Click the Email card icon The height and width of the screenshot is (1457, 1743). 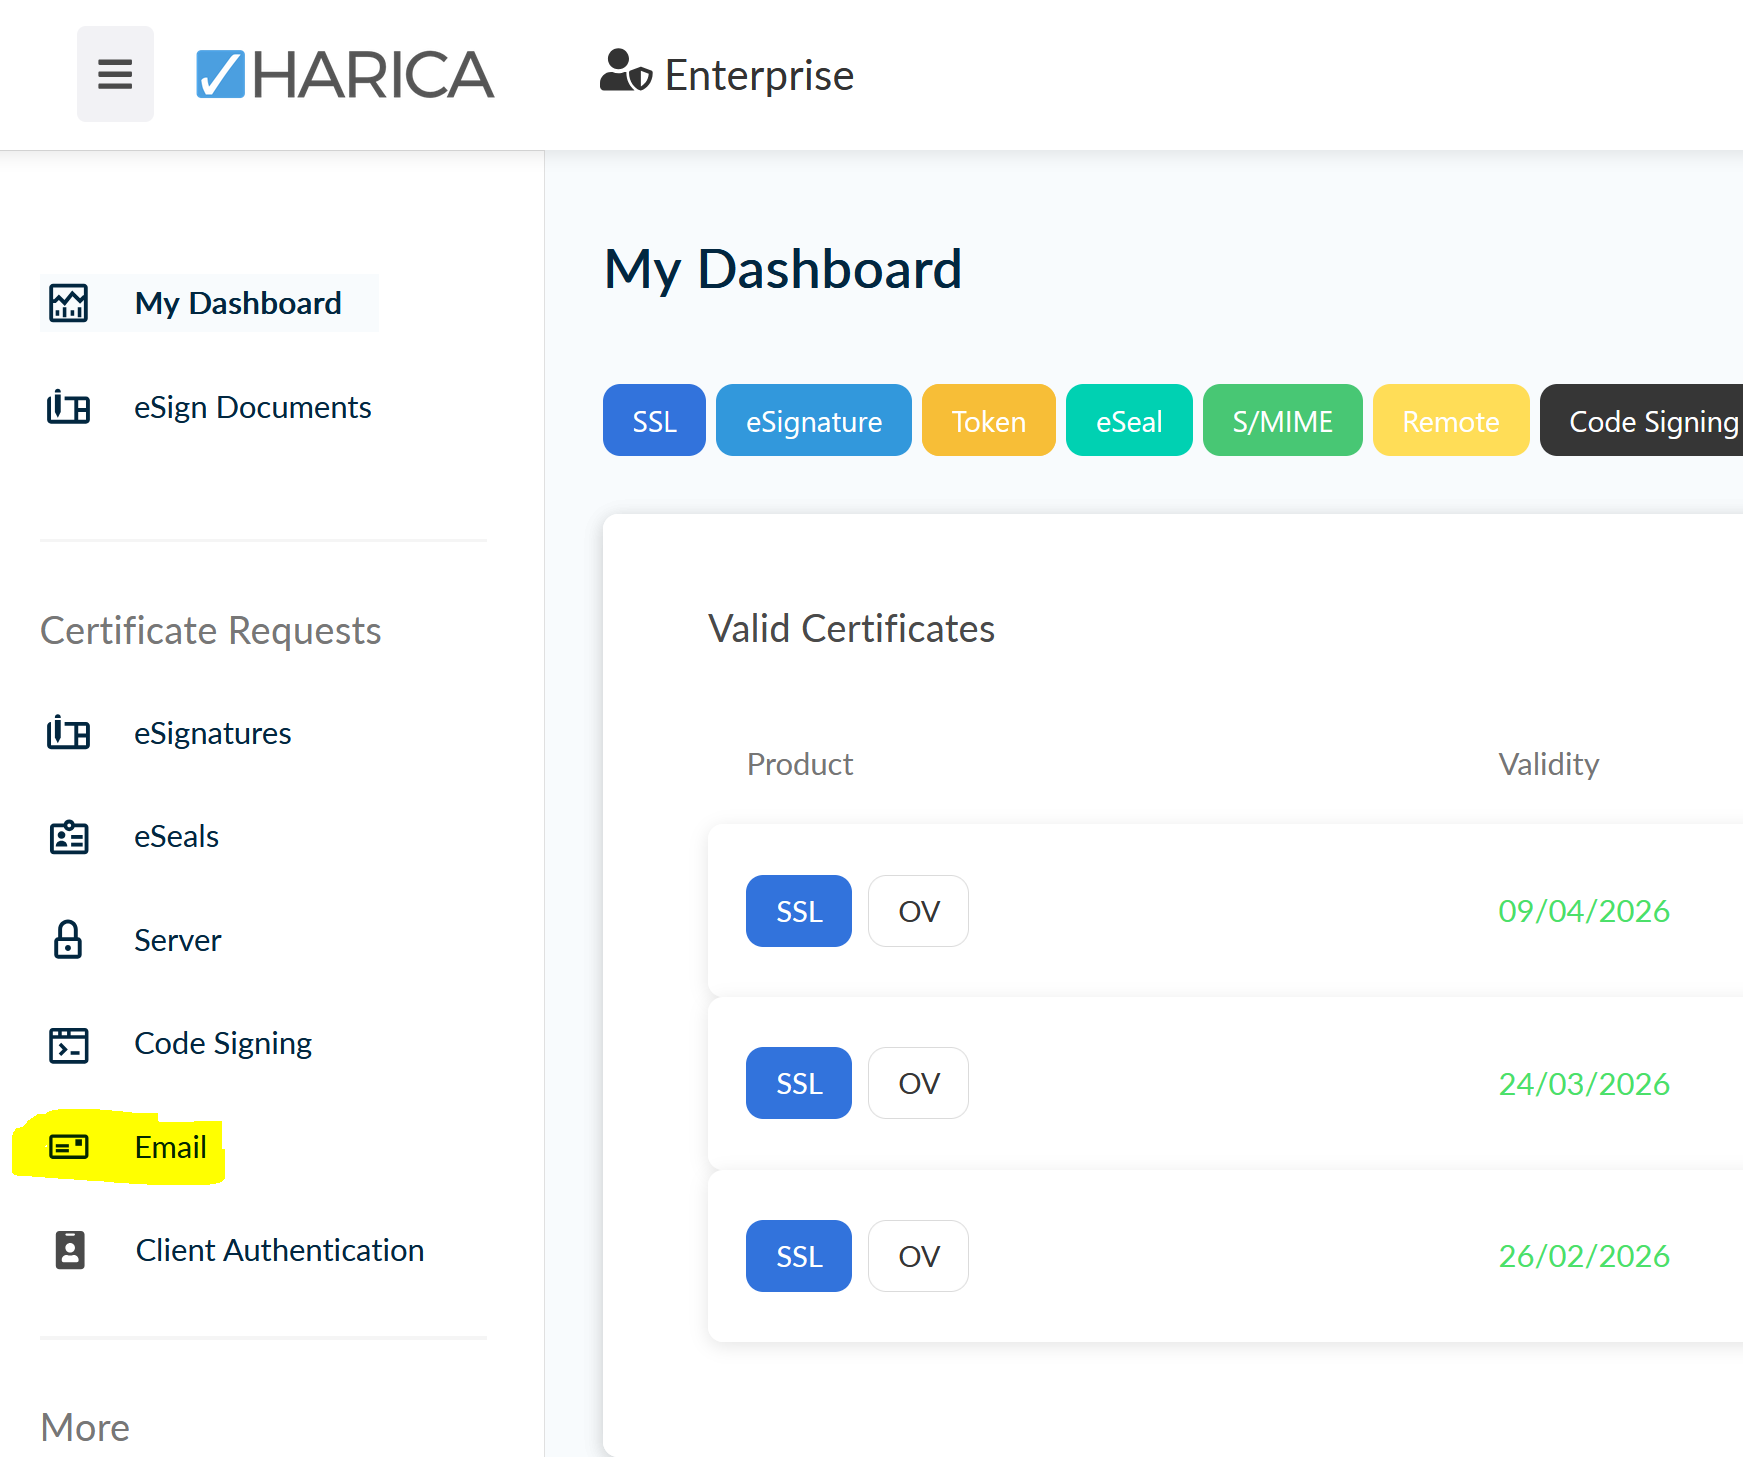click(69, 1147)
